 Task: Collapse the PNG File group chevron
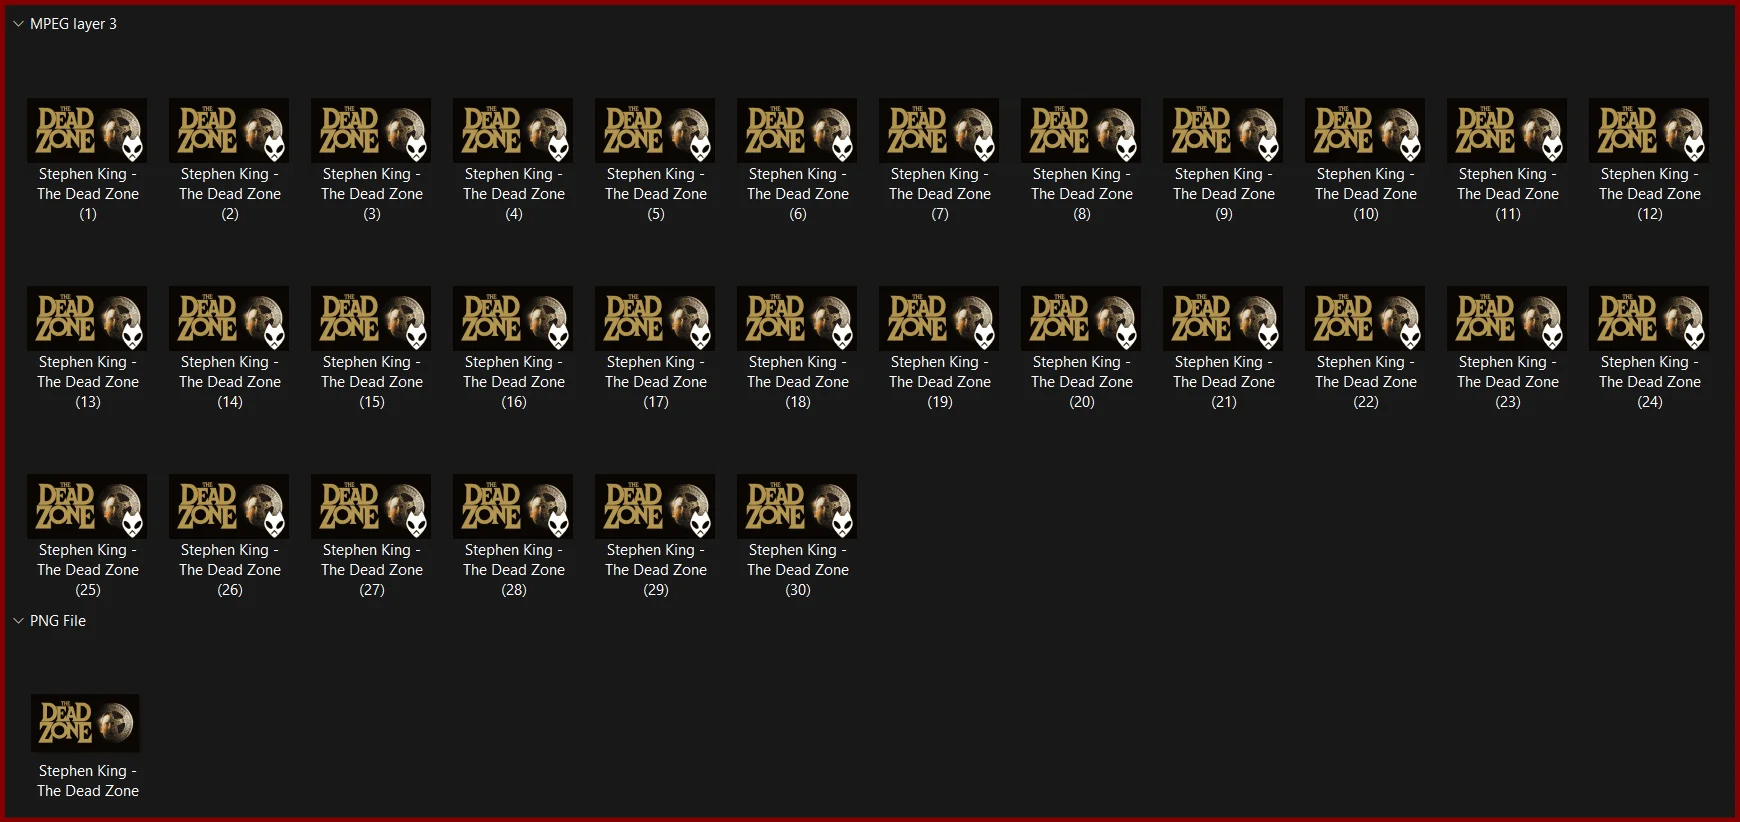click(x=18, y=621)
